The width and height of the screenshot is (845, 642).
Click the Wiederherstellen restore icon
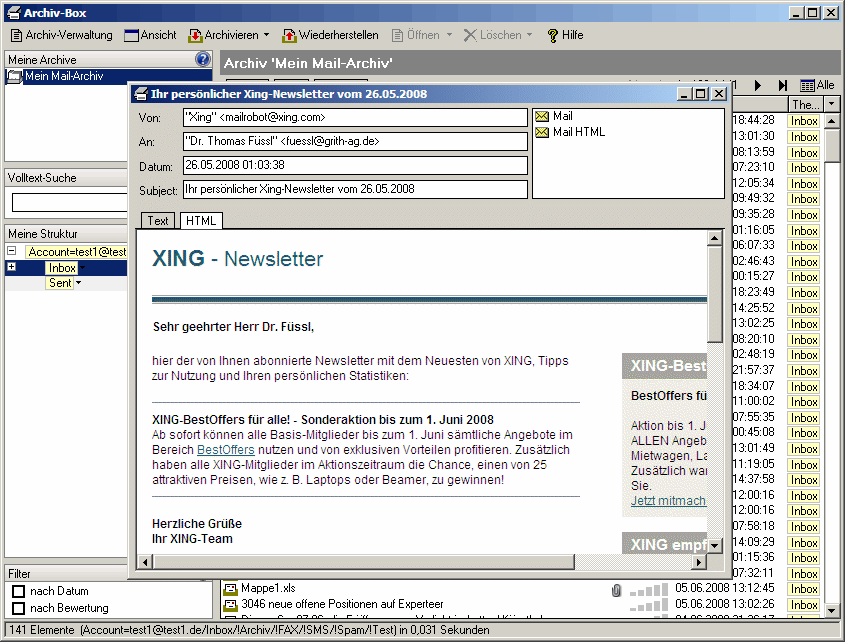pyautogui.click(x=289, y=35)
